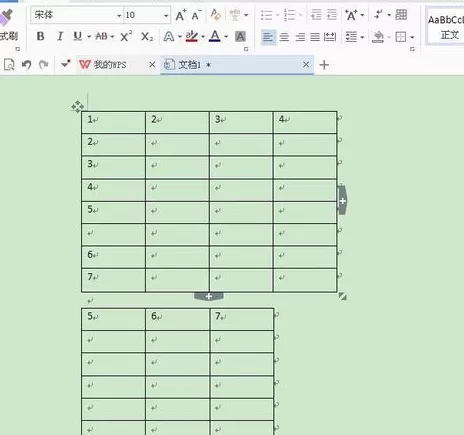
Task: Open line spacing dropdown arrow
Action: 362,37
